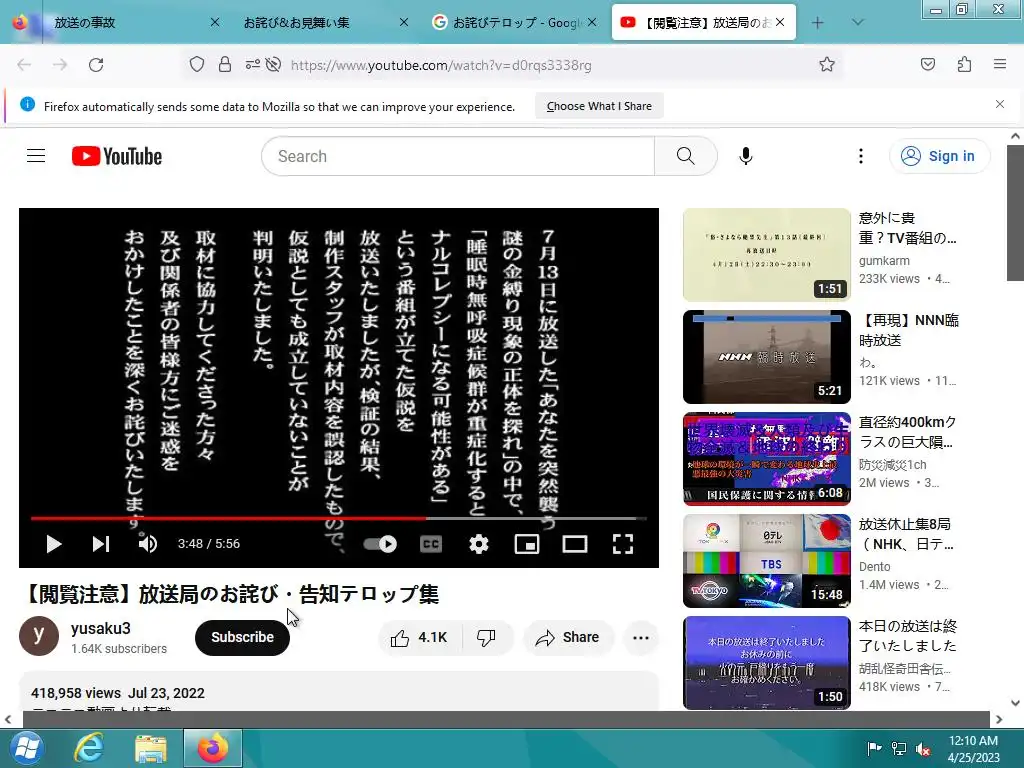Go back to previous page
This screenshot has width=1024, height=768.
24,65
